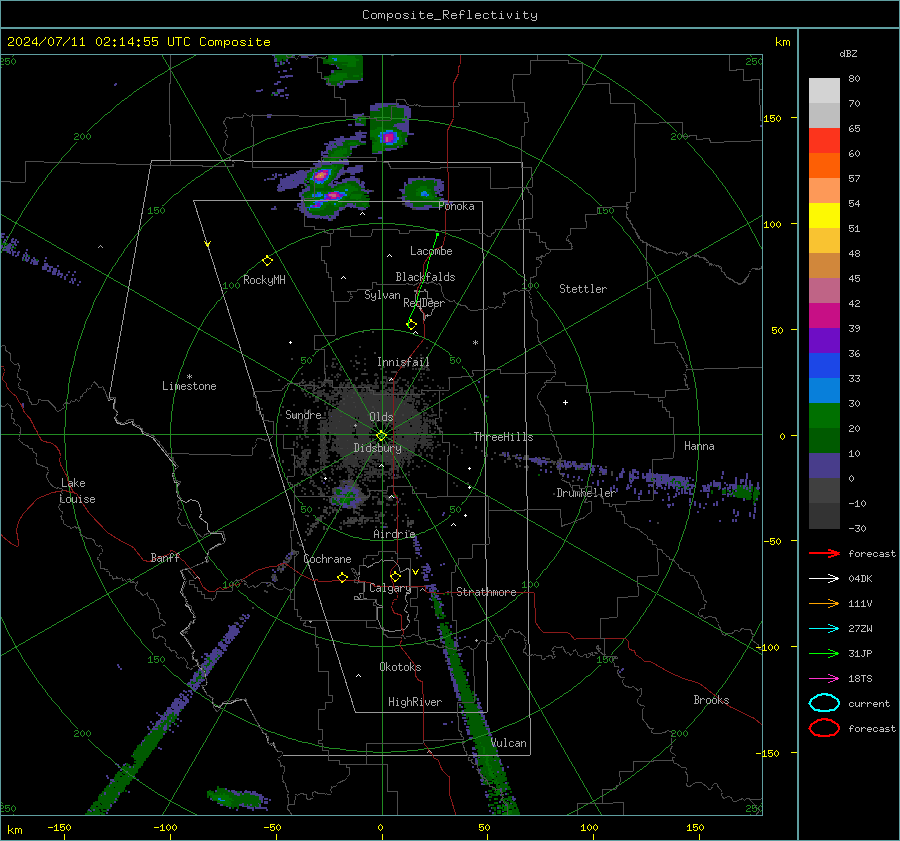Click the Strathmore city label
The image size is (900, 841).
coord(486,592)
